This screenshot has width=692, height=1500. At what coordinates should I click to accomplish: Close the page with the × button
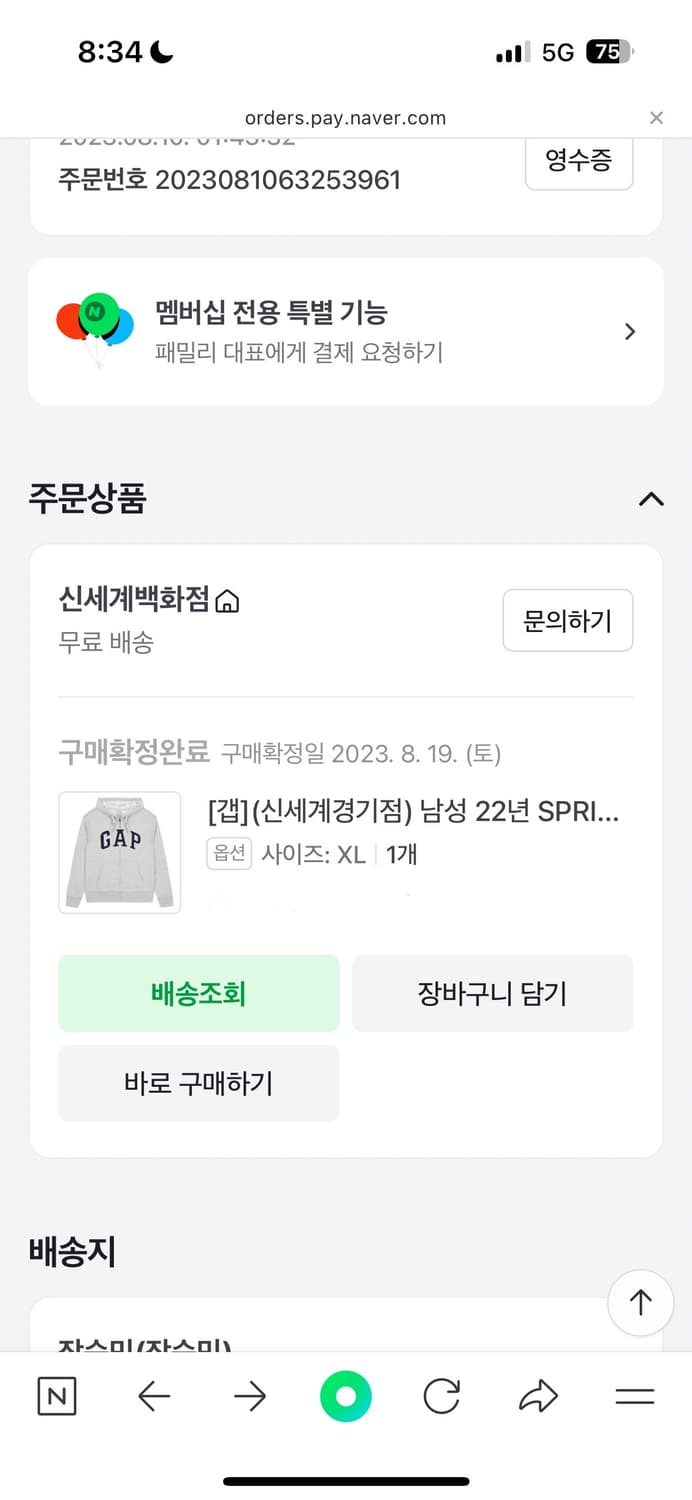click(x=656, y=117)
